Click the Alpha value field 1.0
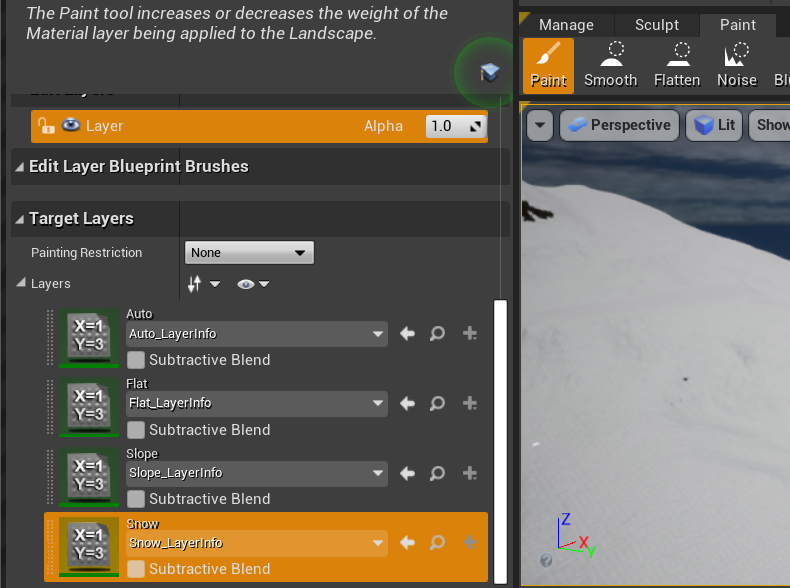790x588 pixels. point(456,126)
